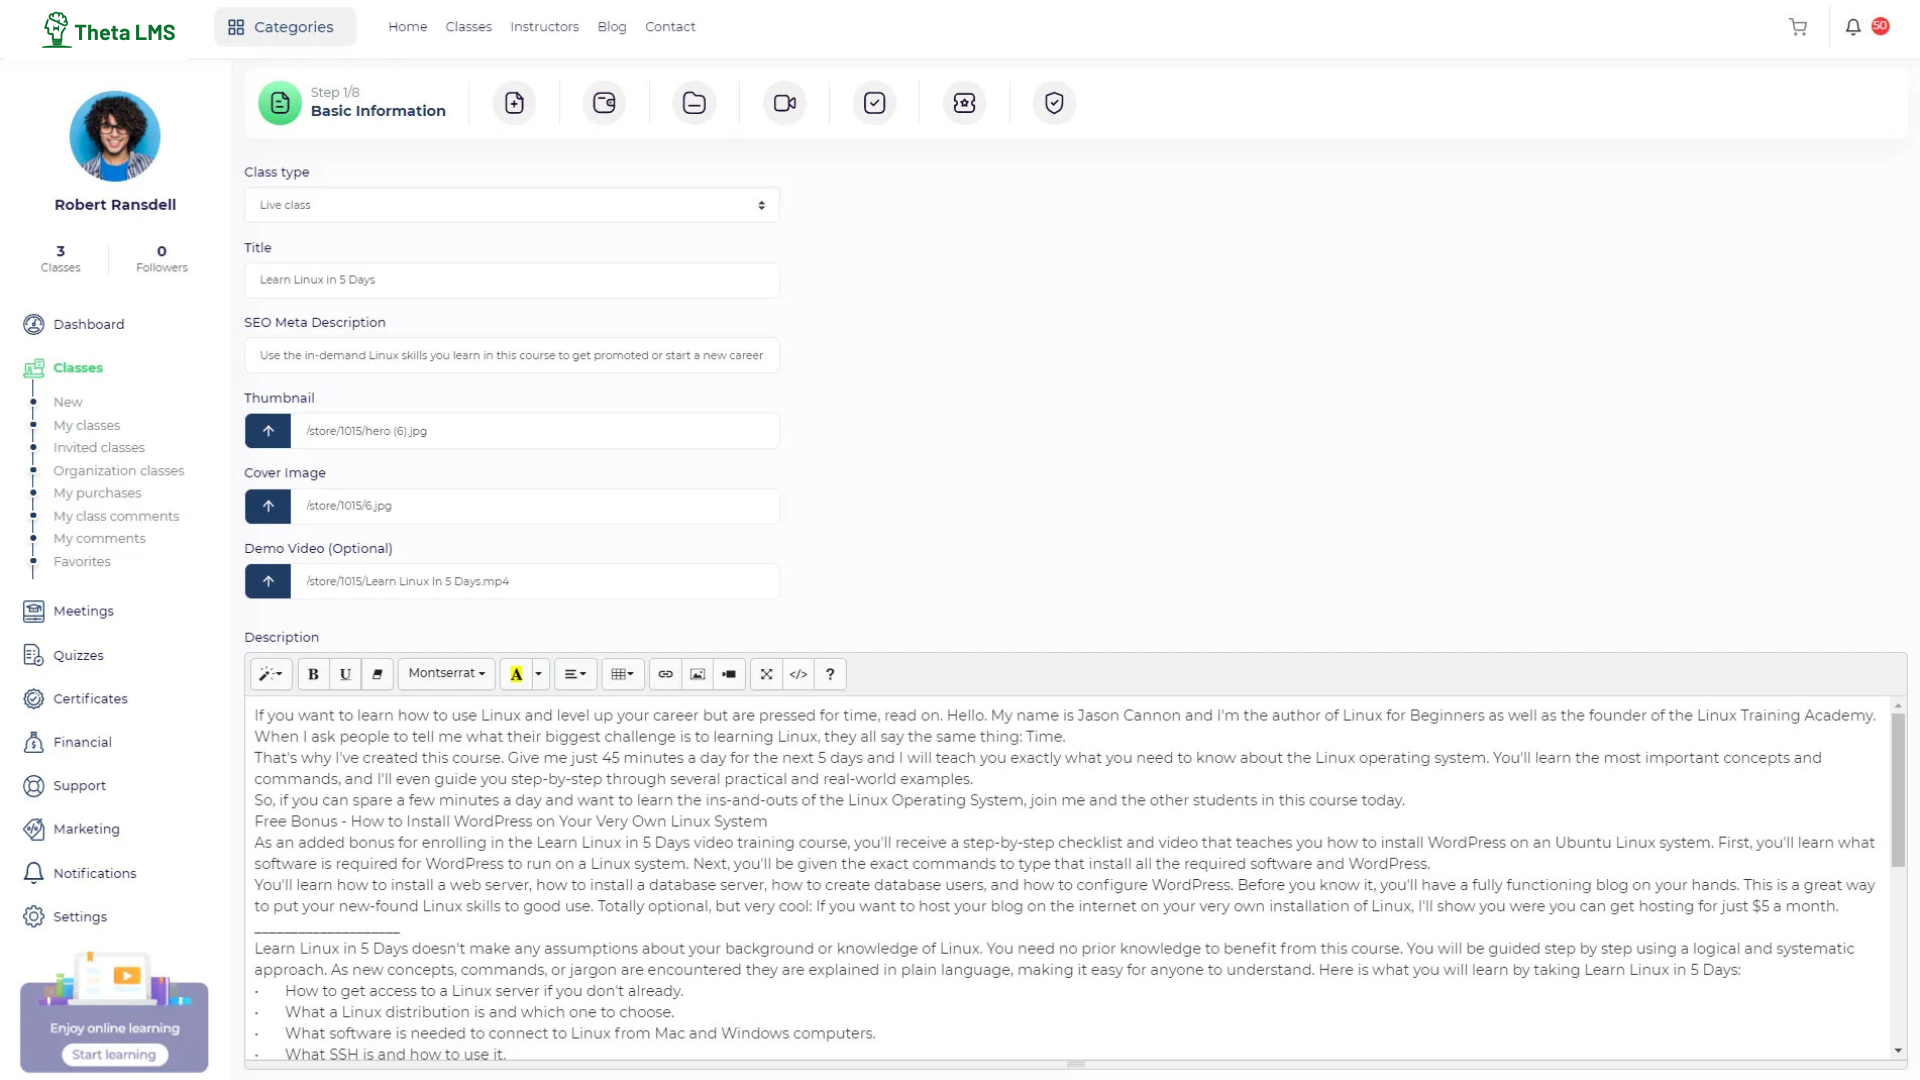Open the notifications bell in the header

(1852, 27)
